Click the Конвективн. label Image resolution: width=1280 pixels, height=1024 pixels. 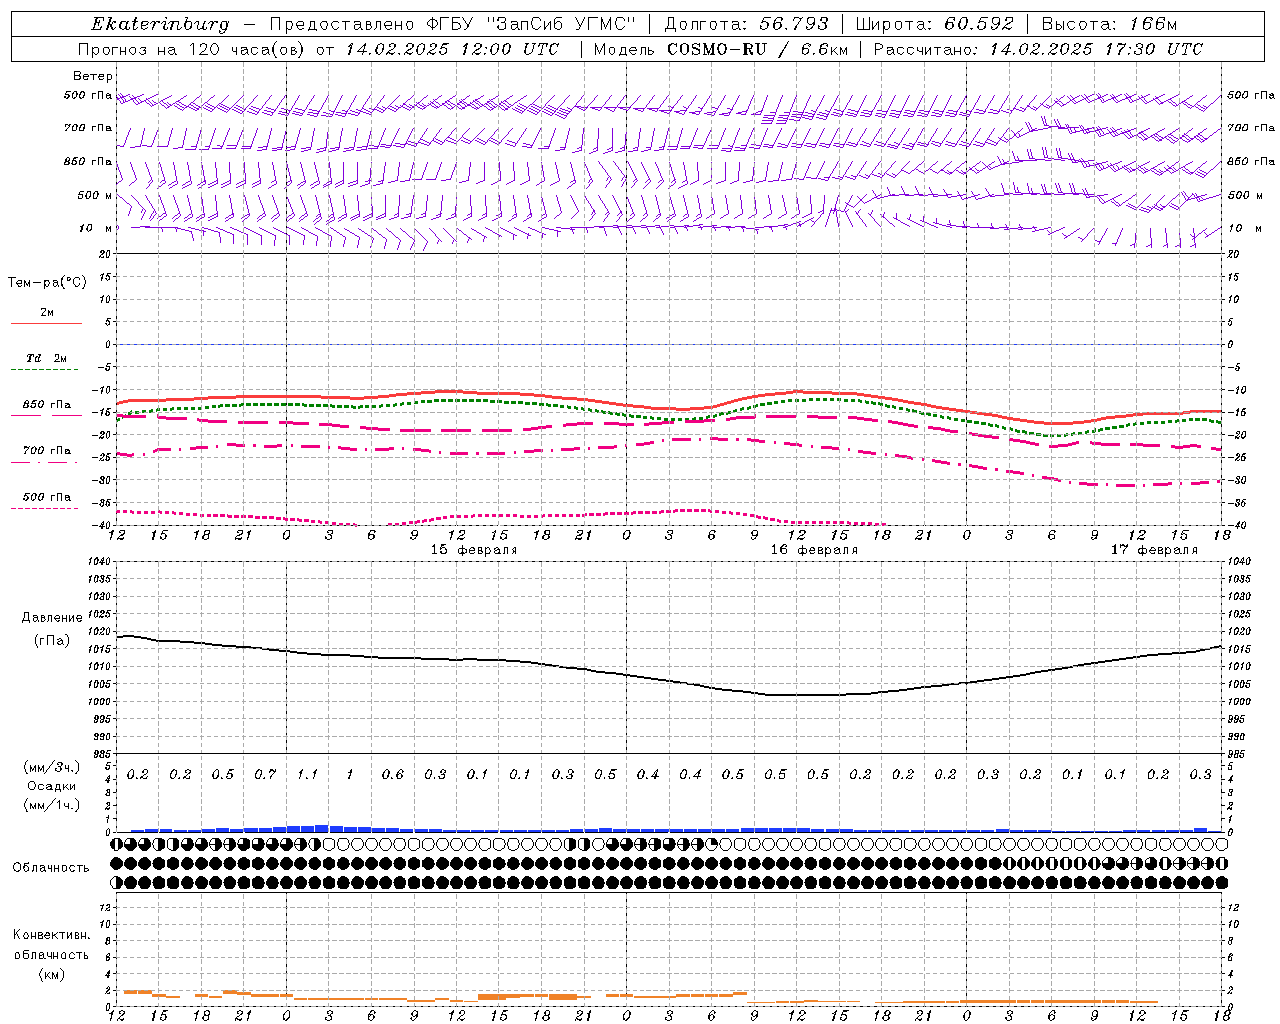[x=51, y=935]
